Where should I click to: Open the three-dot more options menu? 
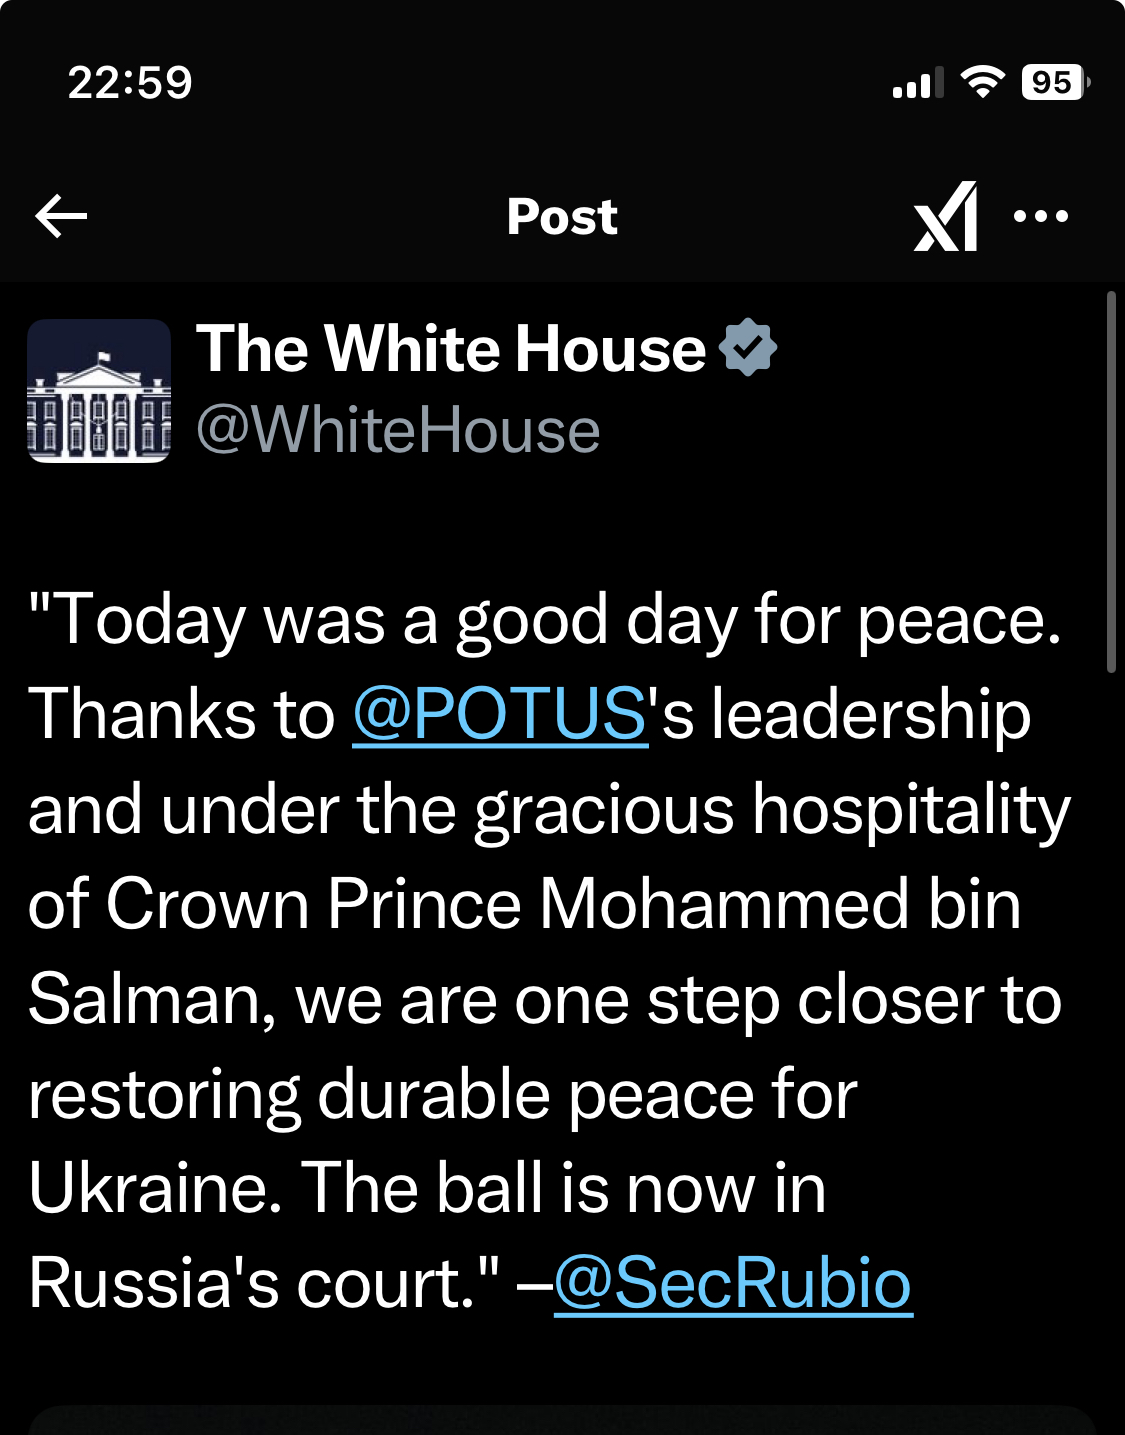pyautogui.click(x=1041, y=216)
